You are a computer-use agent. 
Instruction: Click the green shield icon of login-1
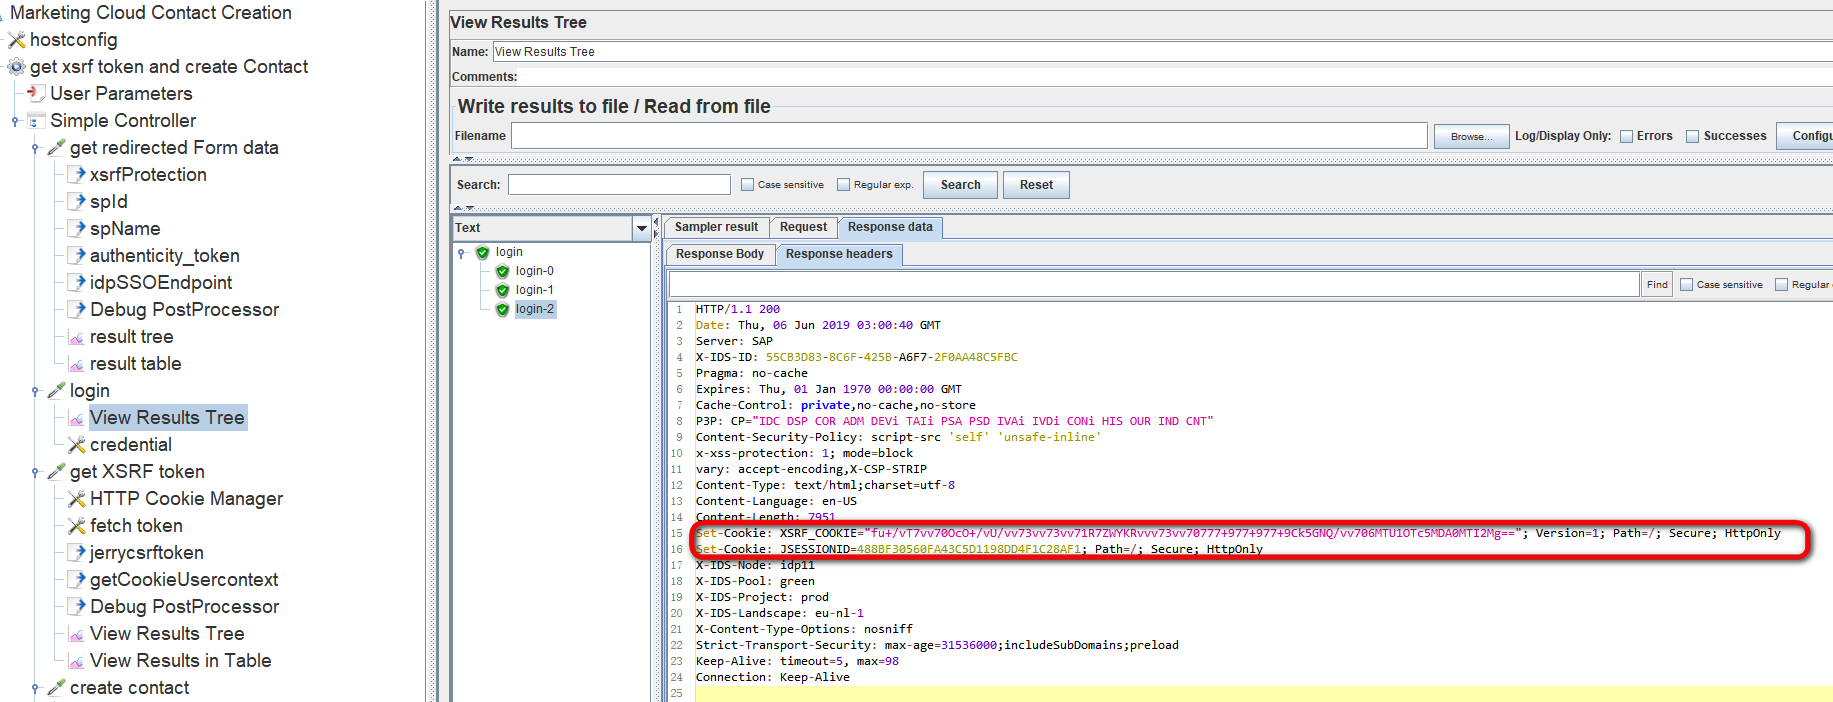point(503,291)
